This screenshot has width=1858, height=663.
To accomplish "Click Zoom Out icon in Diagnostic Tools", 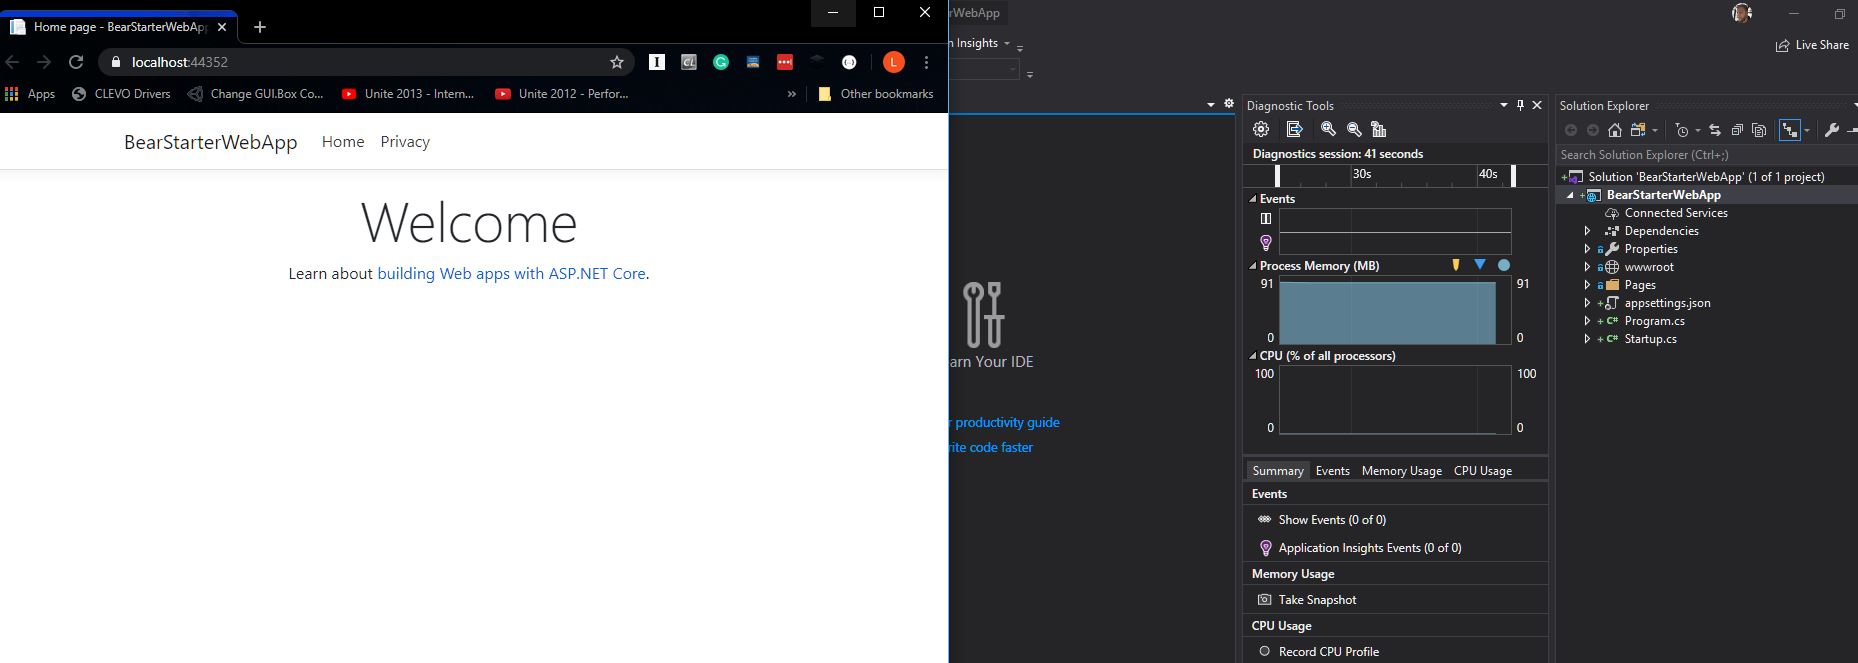I will [x=1354, y=129].
